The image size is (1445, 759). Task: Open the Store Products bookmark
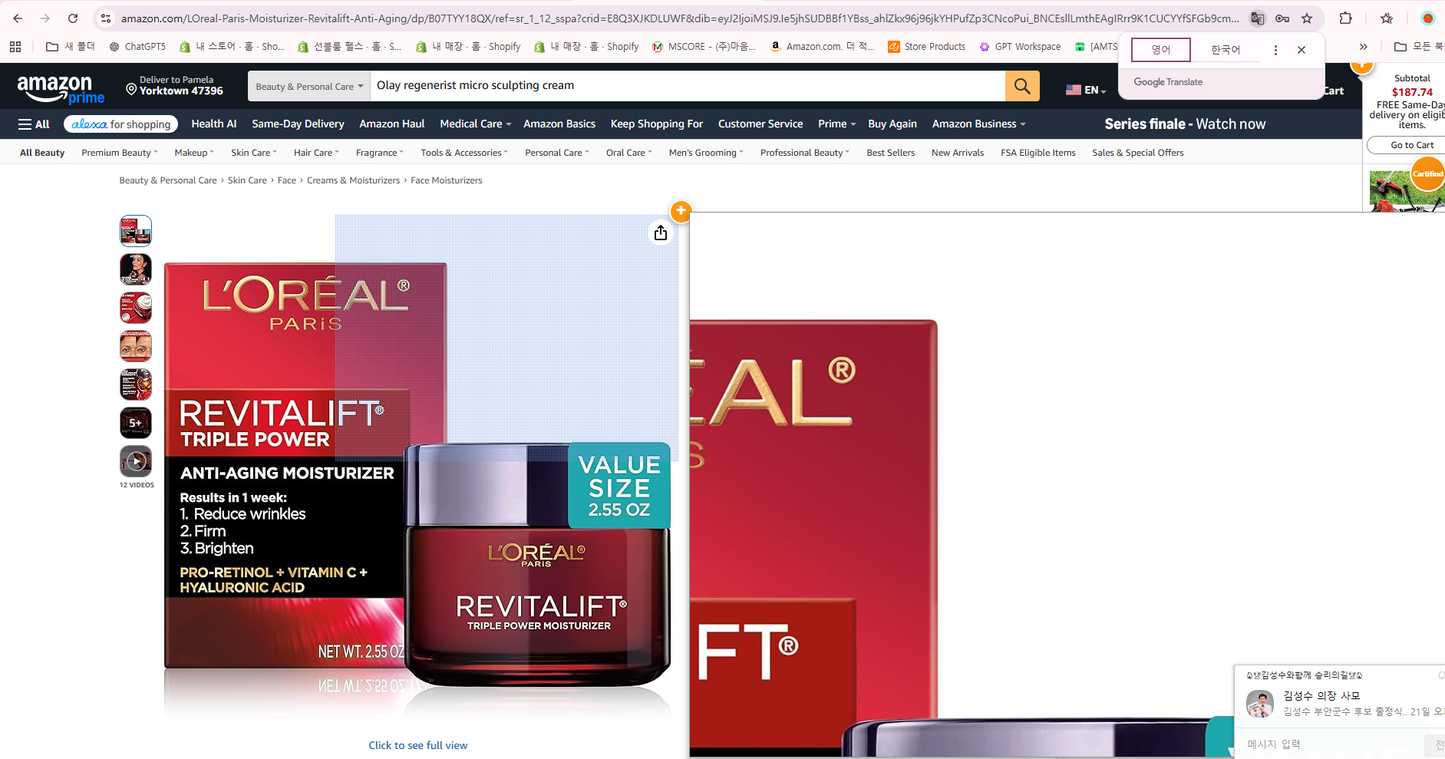point(927,46)
